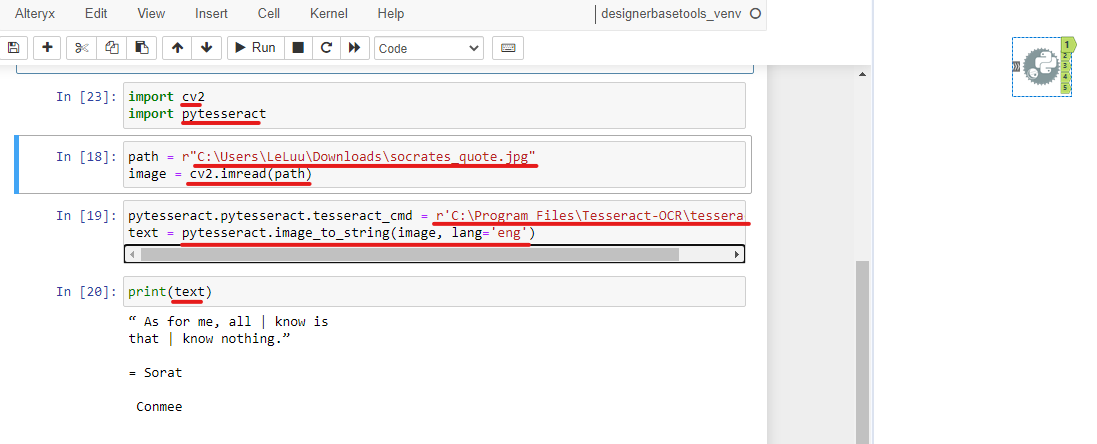The image size is (1097, 444).
Task: Open the Code cell type dropdown
Action: 429,48
